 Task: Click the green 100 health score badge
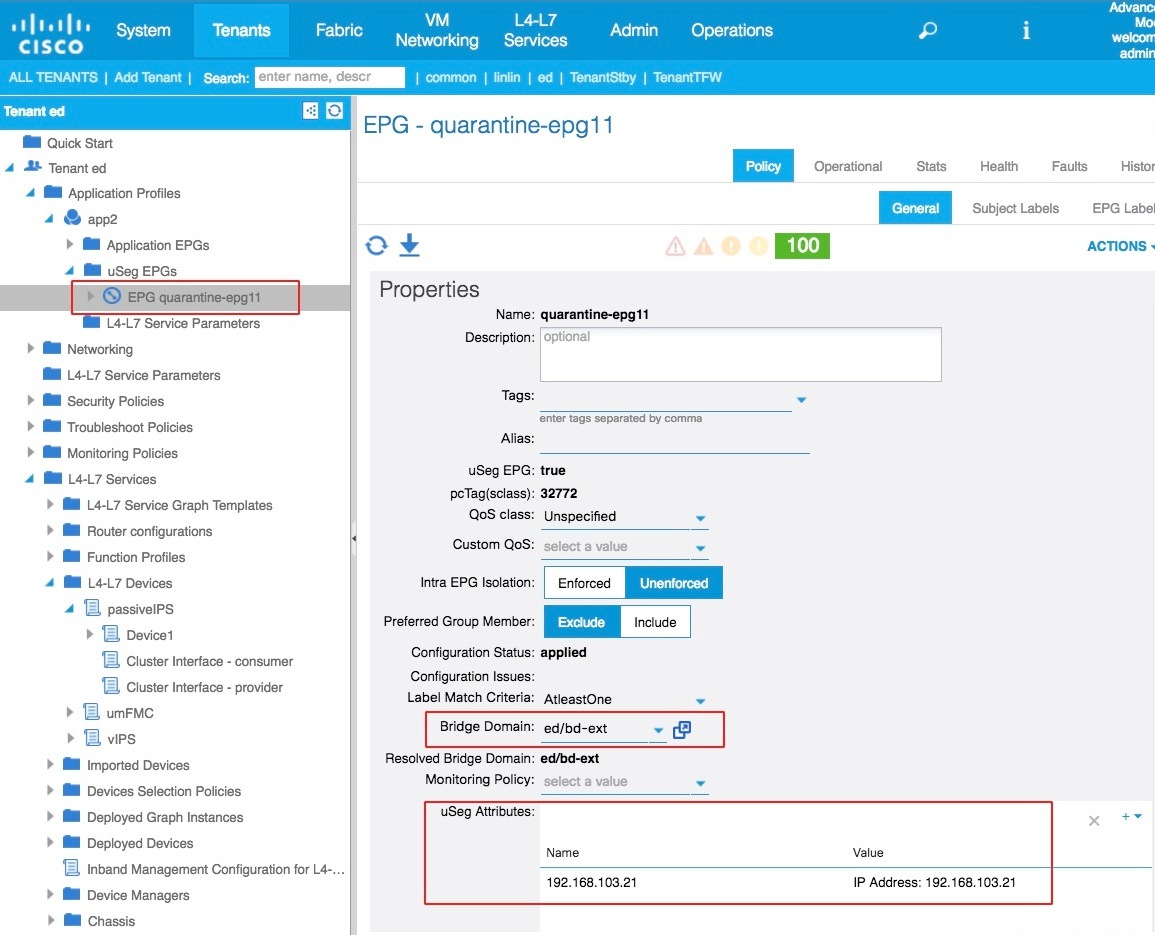pyautogui.click(x=802, y=245)
